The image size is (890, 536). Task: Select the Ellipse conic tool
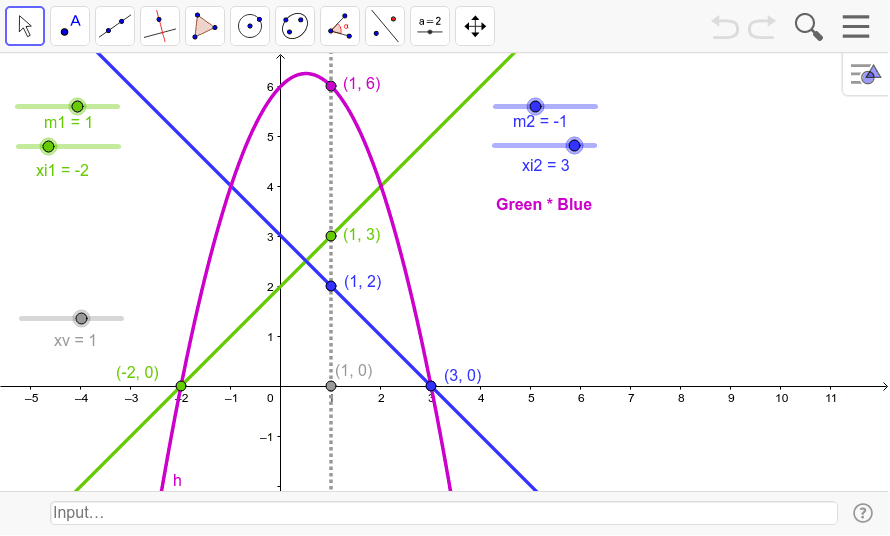tap(295, 26)
